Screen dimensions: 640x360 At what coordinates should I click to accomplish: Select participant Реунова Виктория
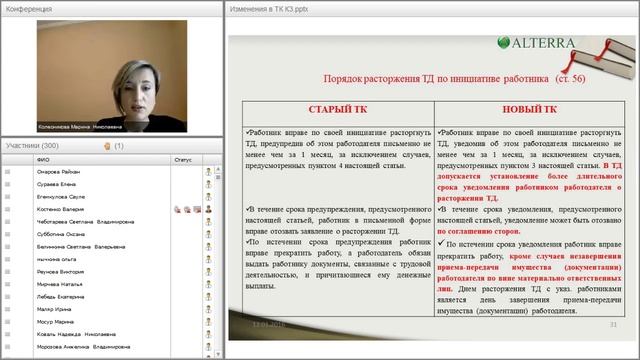click(60, 272)
